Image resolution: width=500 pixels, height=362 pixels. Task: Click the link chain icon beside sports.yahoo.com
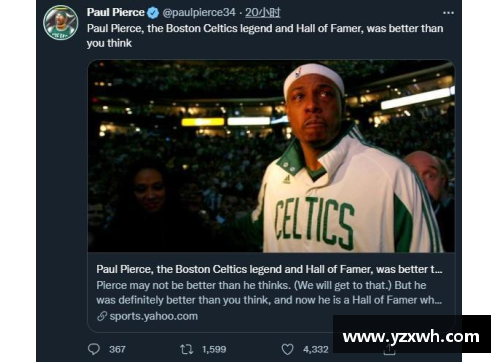102,316
